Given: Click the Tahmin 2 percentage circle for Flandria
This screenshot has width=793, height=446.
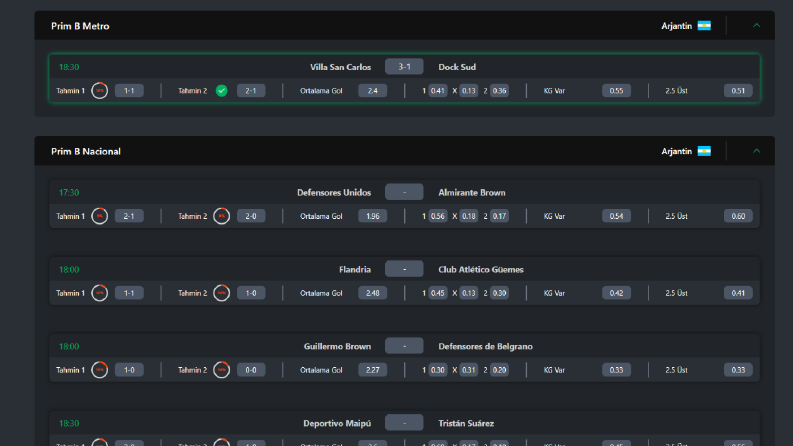Looking at the screenshot, I should [222, 293].
